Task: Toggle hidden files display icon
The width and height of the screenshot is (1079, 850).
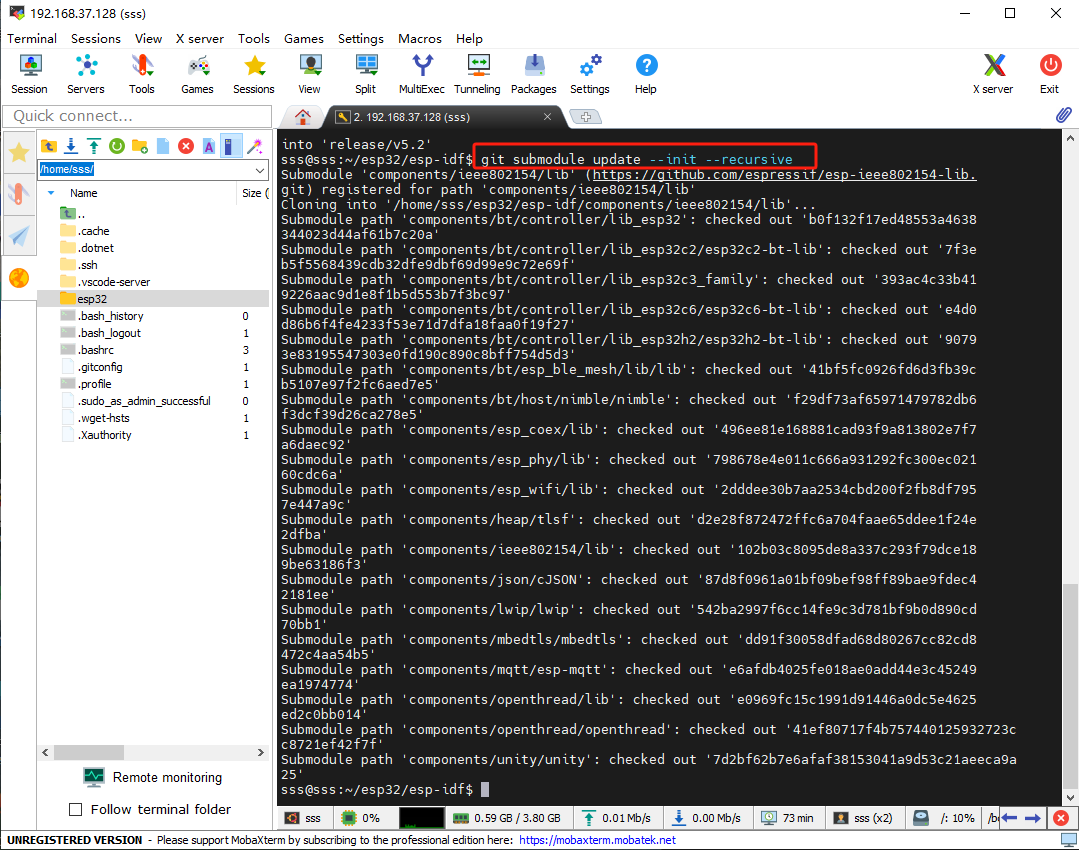Action: [x=231, y=146]
